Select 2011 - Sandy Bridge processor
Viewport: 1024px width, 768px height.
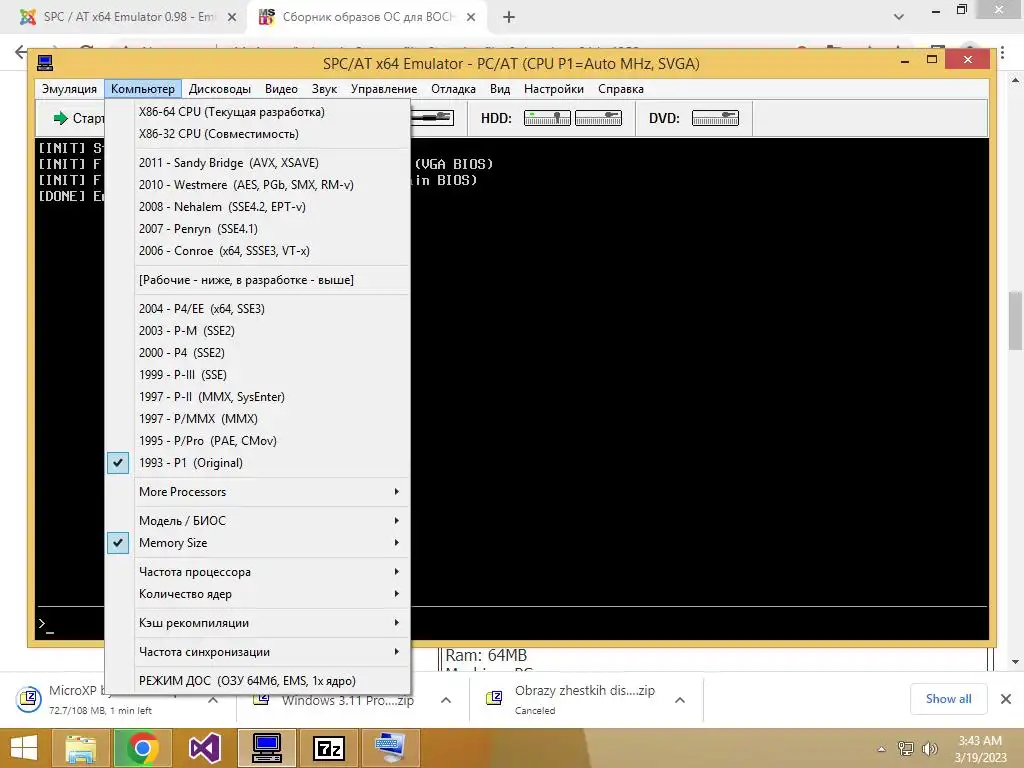point(257,163)
